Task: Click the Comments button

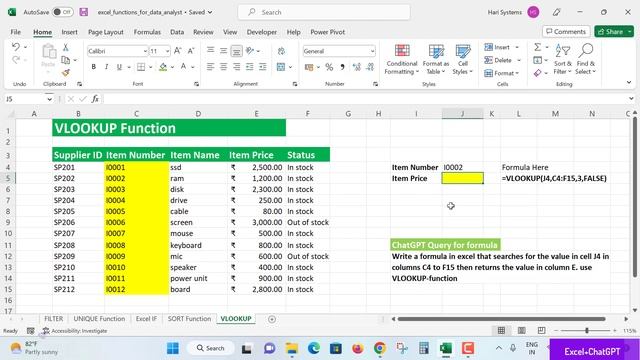Action: 566,31
